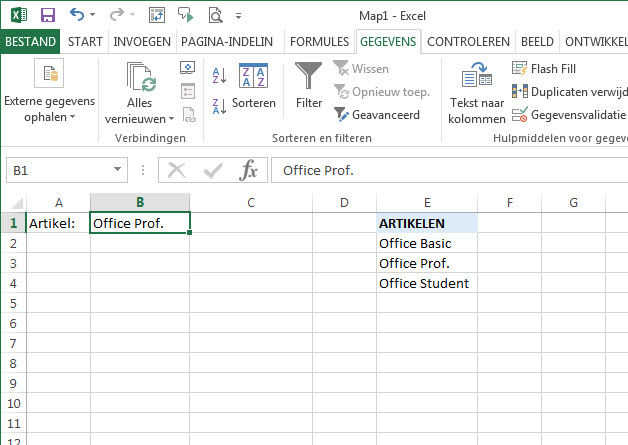Viewport: 628px width, 445px height.
Task: Cancel formula entry with the X icon
Action: point(176,170)
